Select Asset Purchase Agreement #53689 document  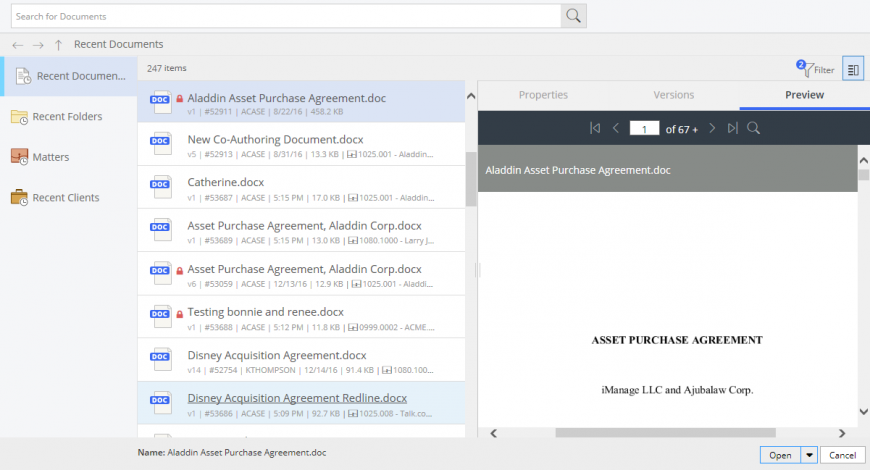(301, 231)
